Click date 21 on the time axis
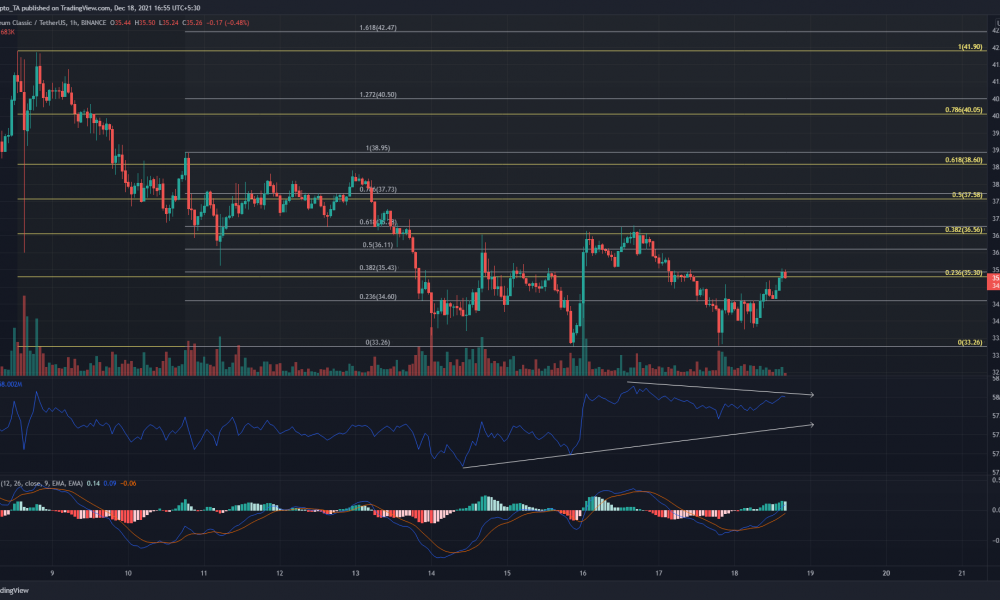The image size is (1000, 600). pos(962,573)
